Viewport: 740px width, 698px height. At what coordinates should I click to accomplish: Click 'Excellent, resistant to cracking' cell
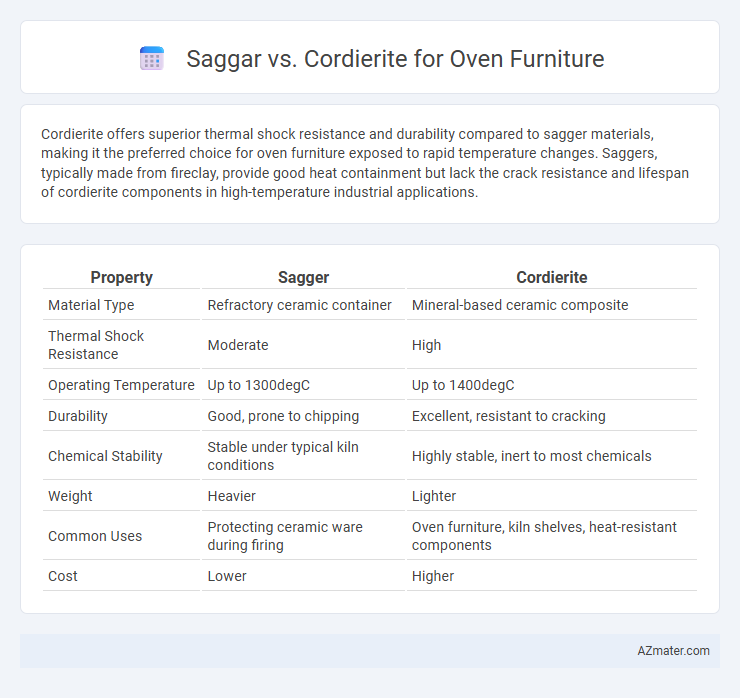click(x=508, y=416)
